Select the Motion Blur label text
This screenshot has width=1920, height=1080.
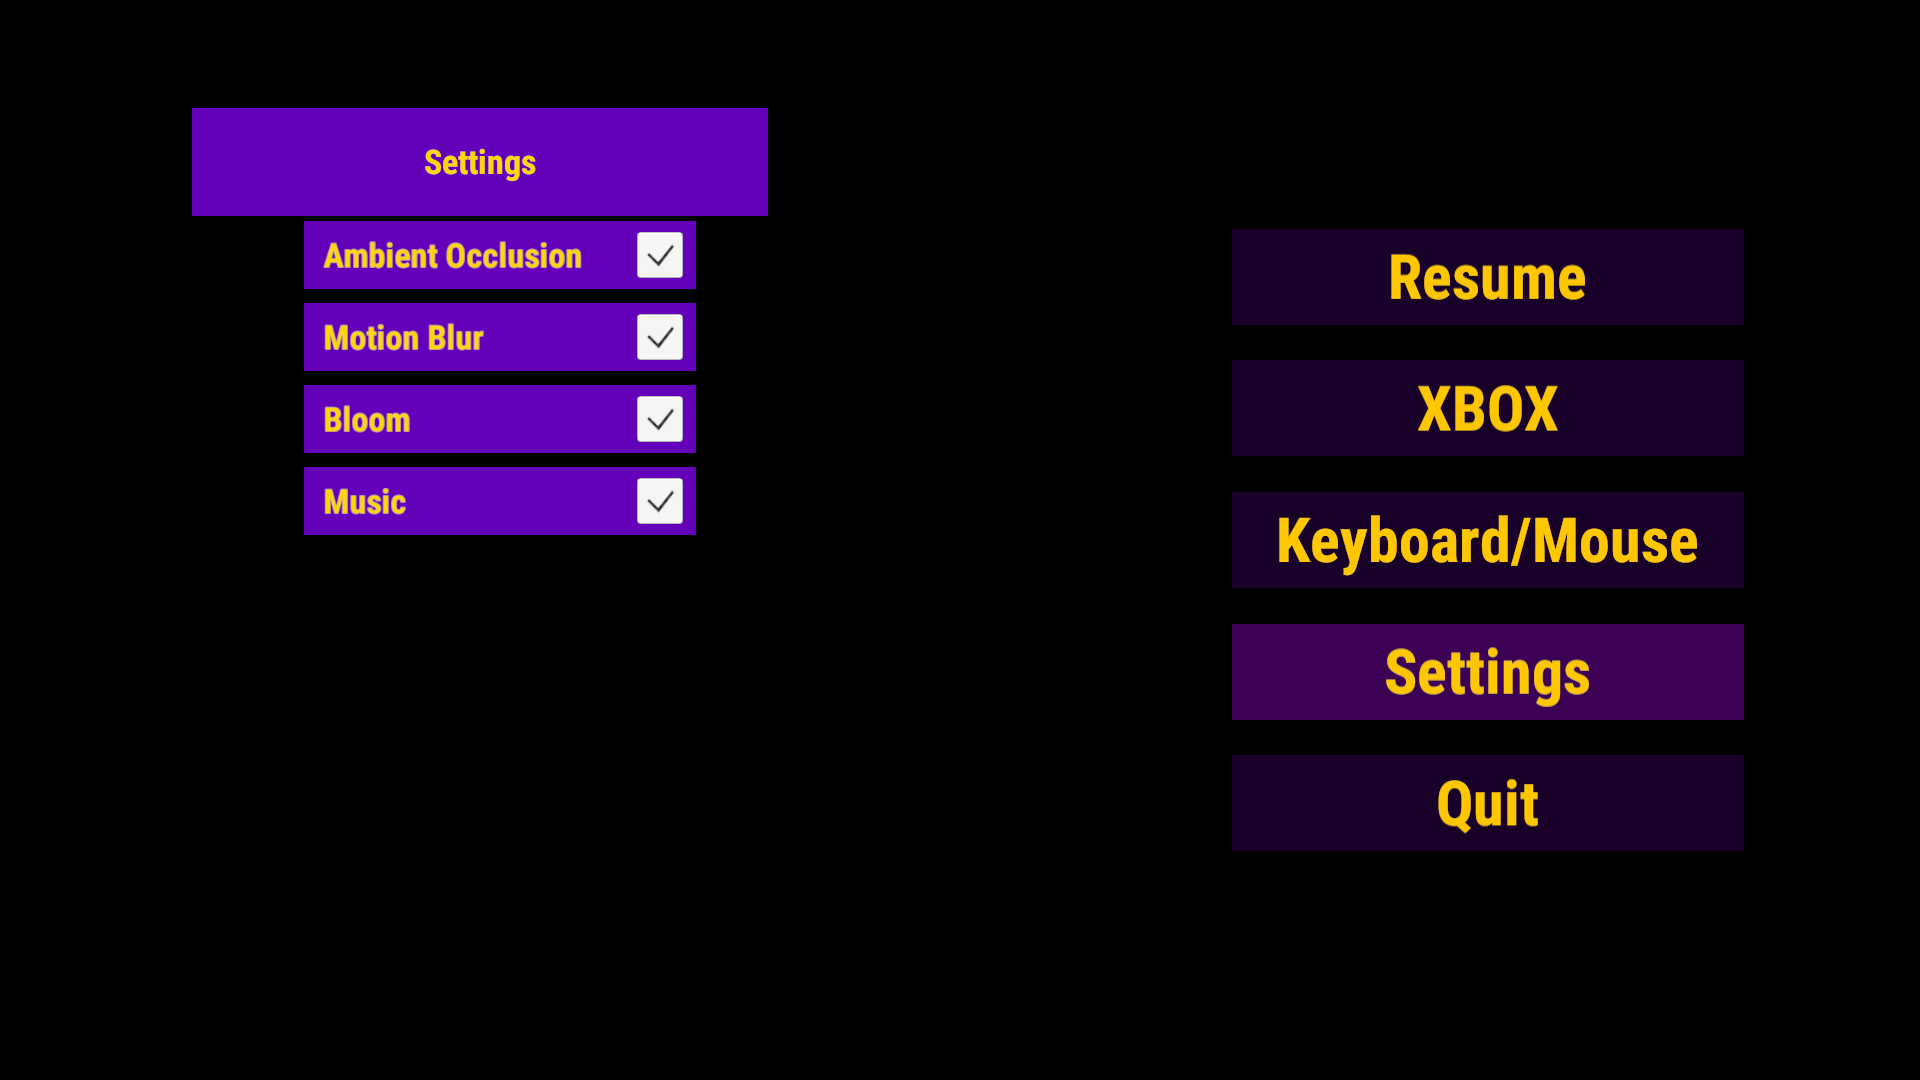[x=403, y=338]
